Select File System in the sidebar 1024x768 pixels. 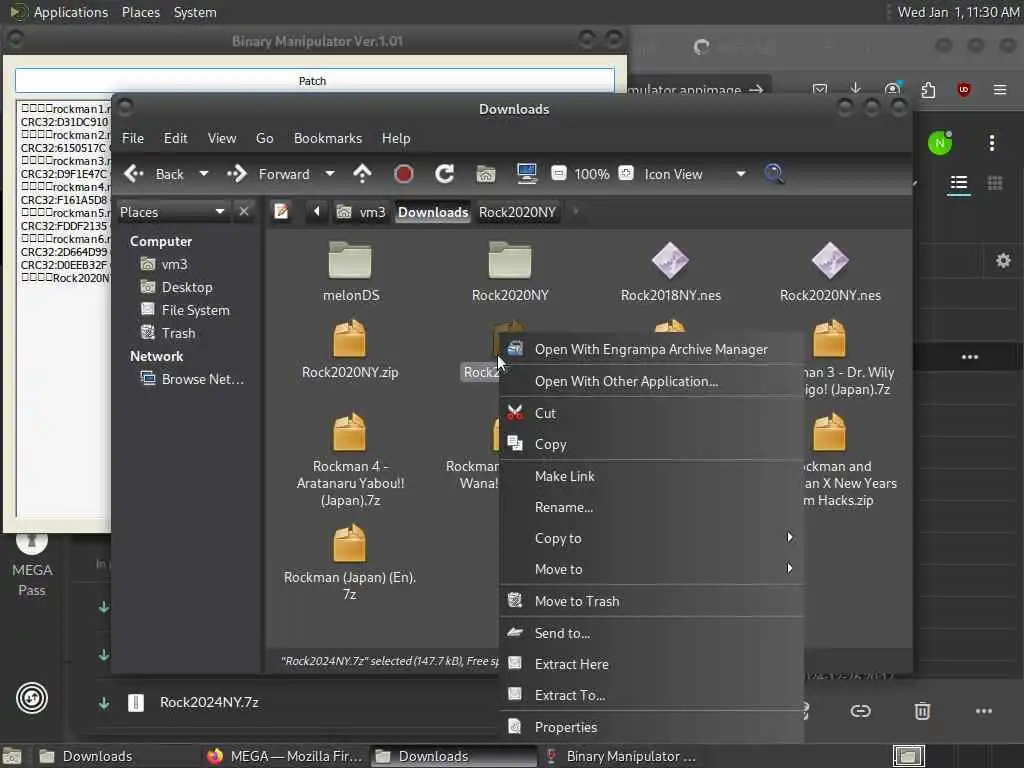185,310
